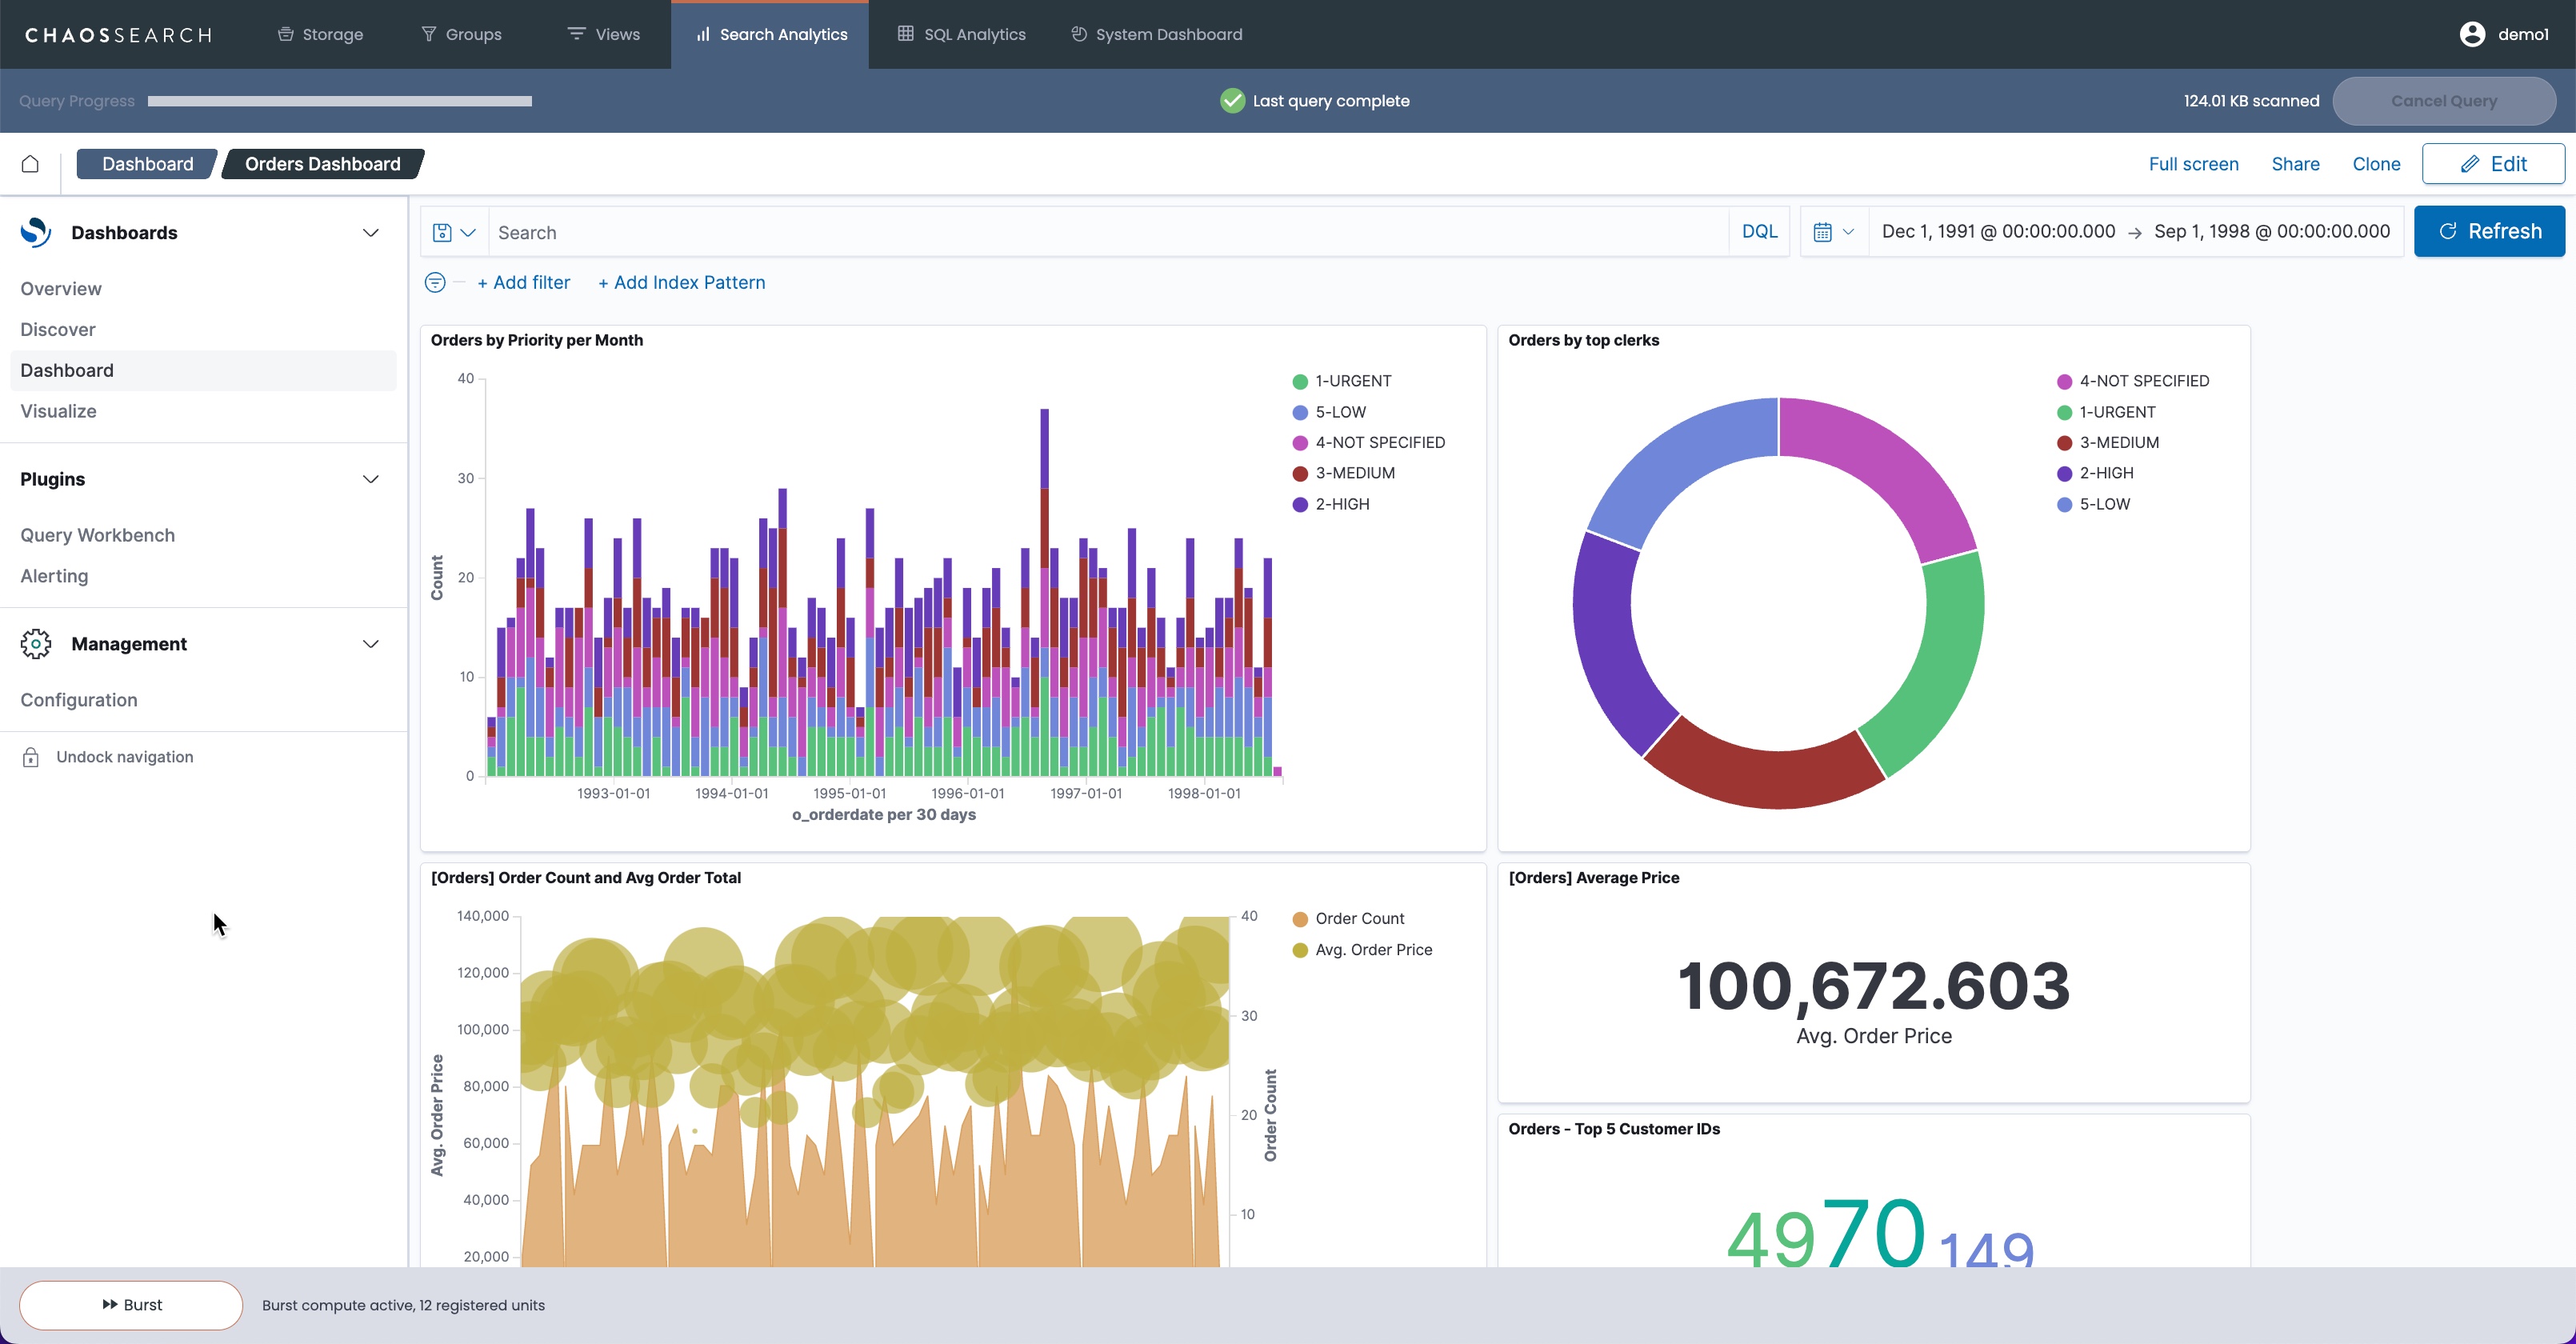Hide 5-LOW via Orders by top clerks legend
The width and height of the screenshot is (2576, 1344).
[x=2102, y=504]
